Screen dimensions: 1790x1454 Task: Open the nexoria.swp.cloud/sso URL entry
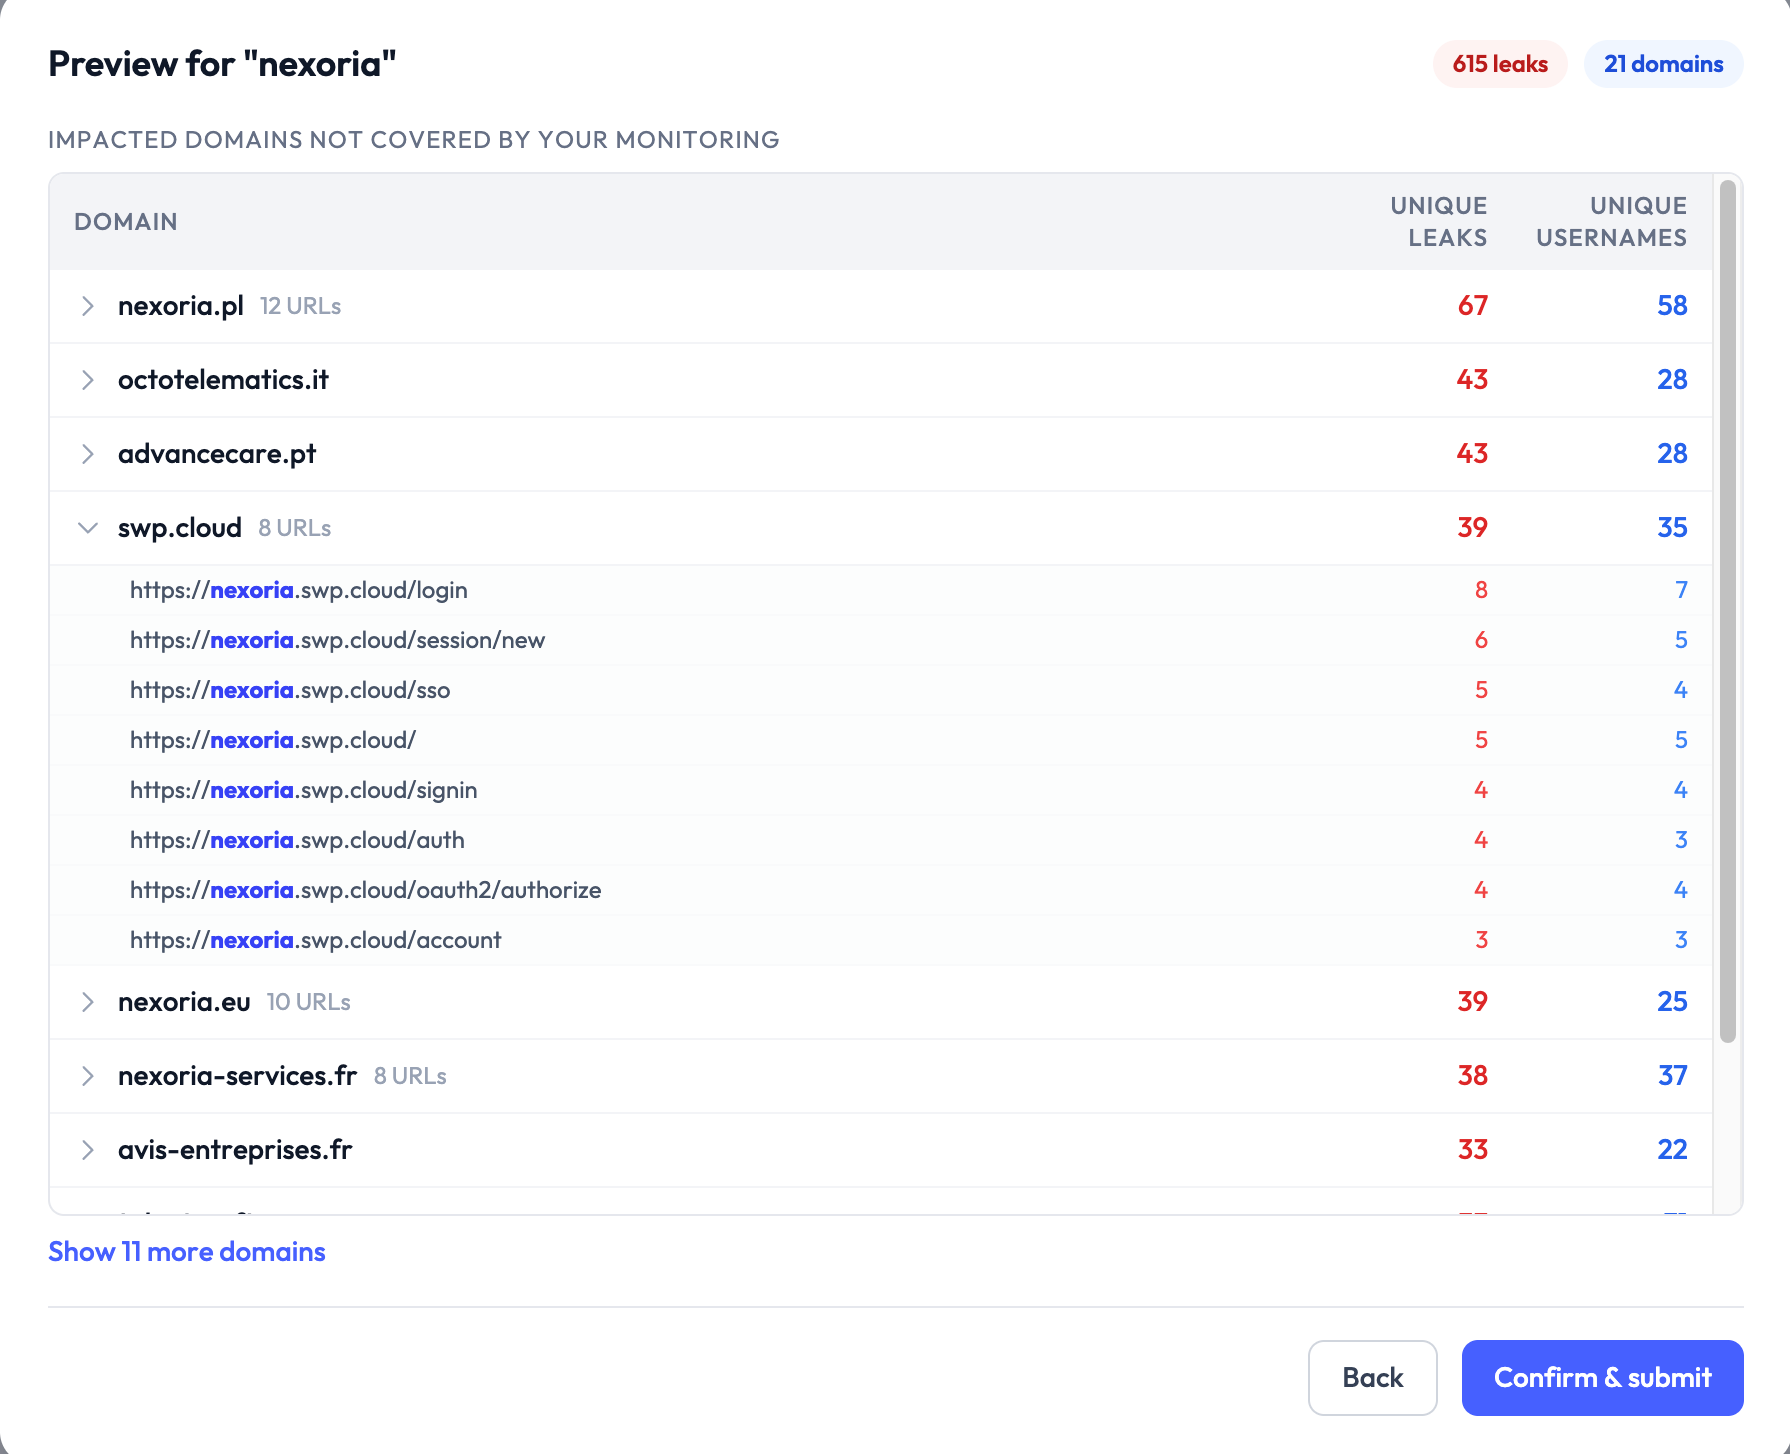[x=289, y=690]
